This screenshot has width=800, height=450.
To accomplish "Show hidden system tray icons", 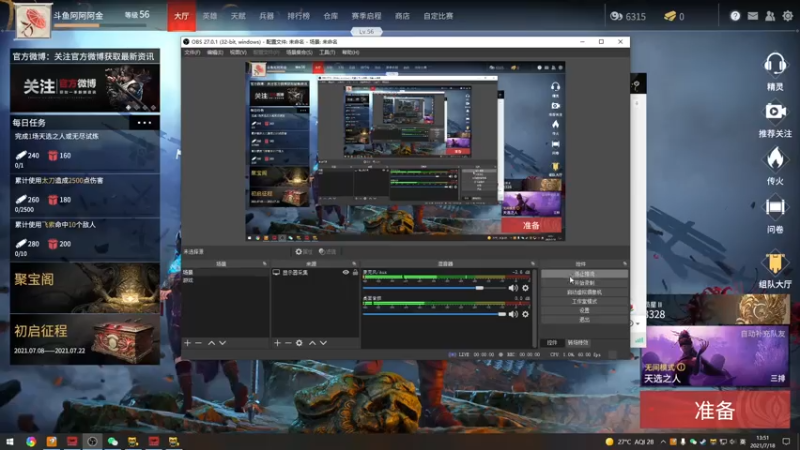I will point(663,441).
